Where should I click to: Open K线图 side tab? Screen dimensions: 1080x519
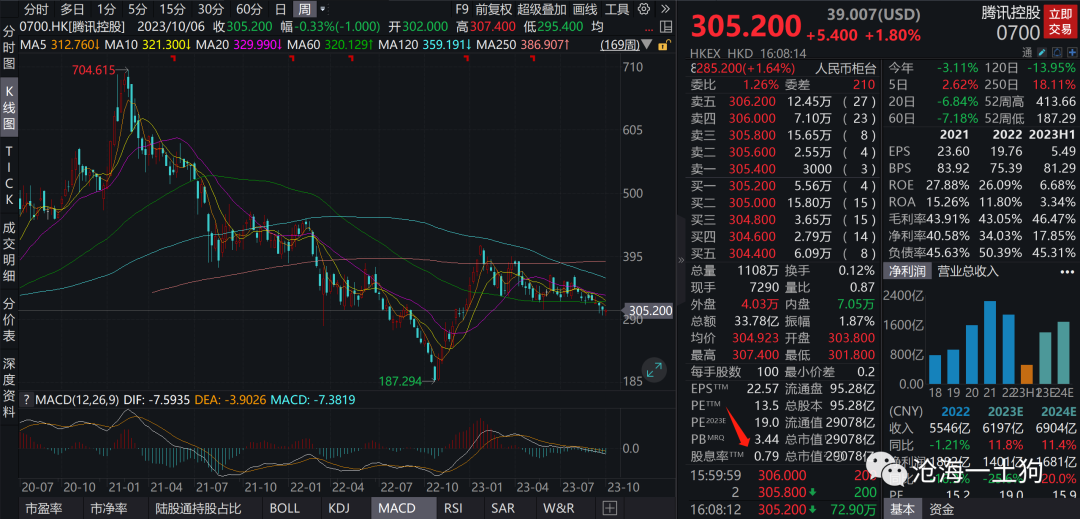[x=9, y=109]
